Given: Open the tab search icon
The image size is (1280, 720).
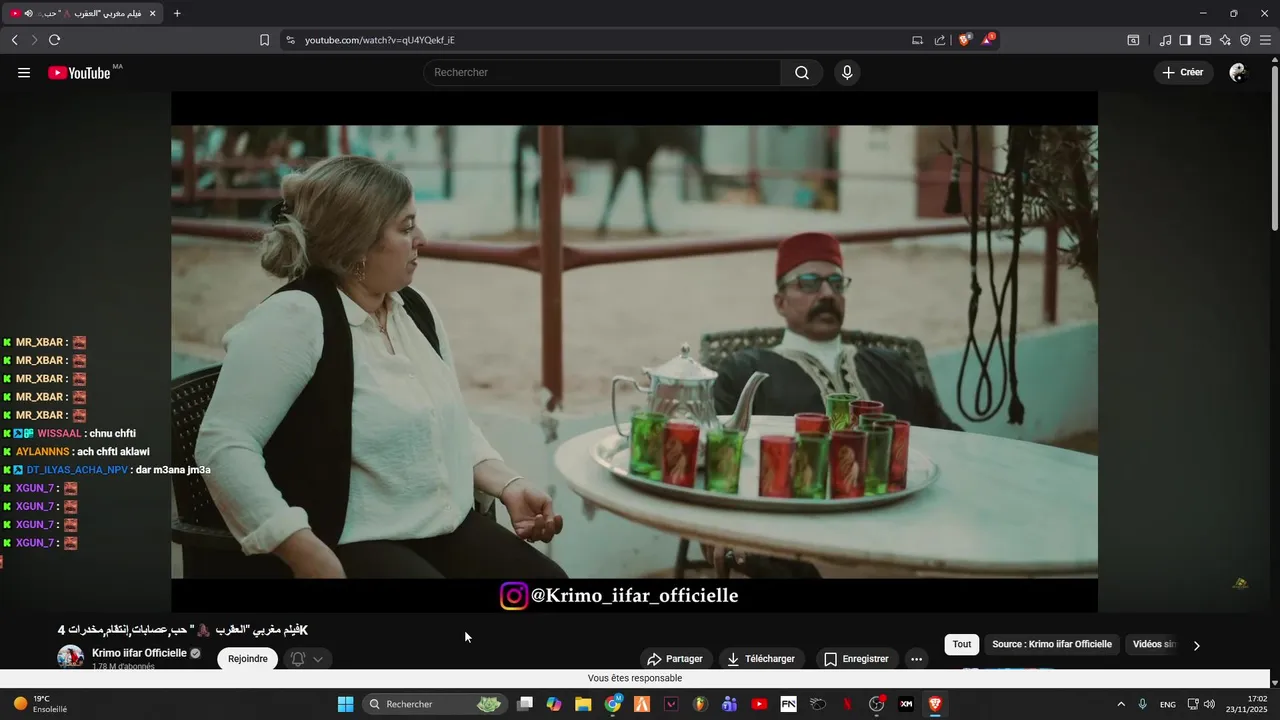Looking at the screenshot, I should click(x=1133, y=40).
